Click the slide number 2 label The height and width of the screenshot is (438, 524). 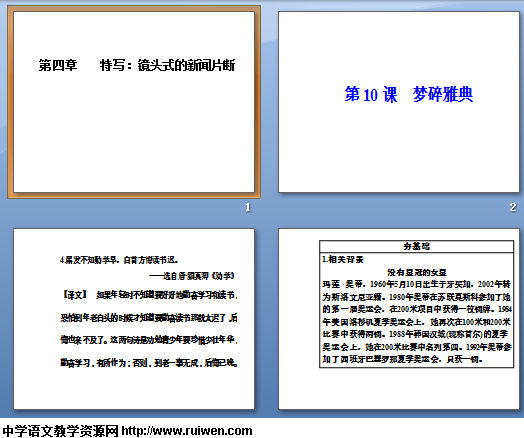pos(513,207)
